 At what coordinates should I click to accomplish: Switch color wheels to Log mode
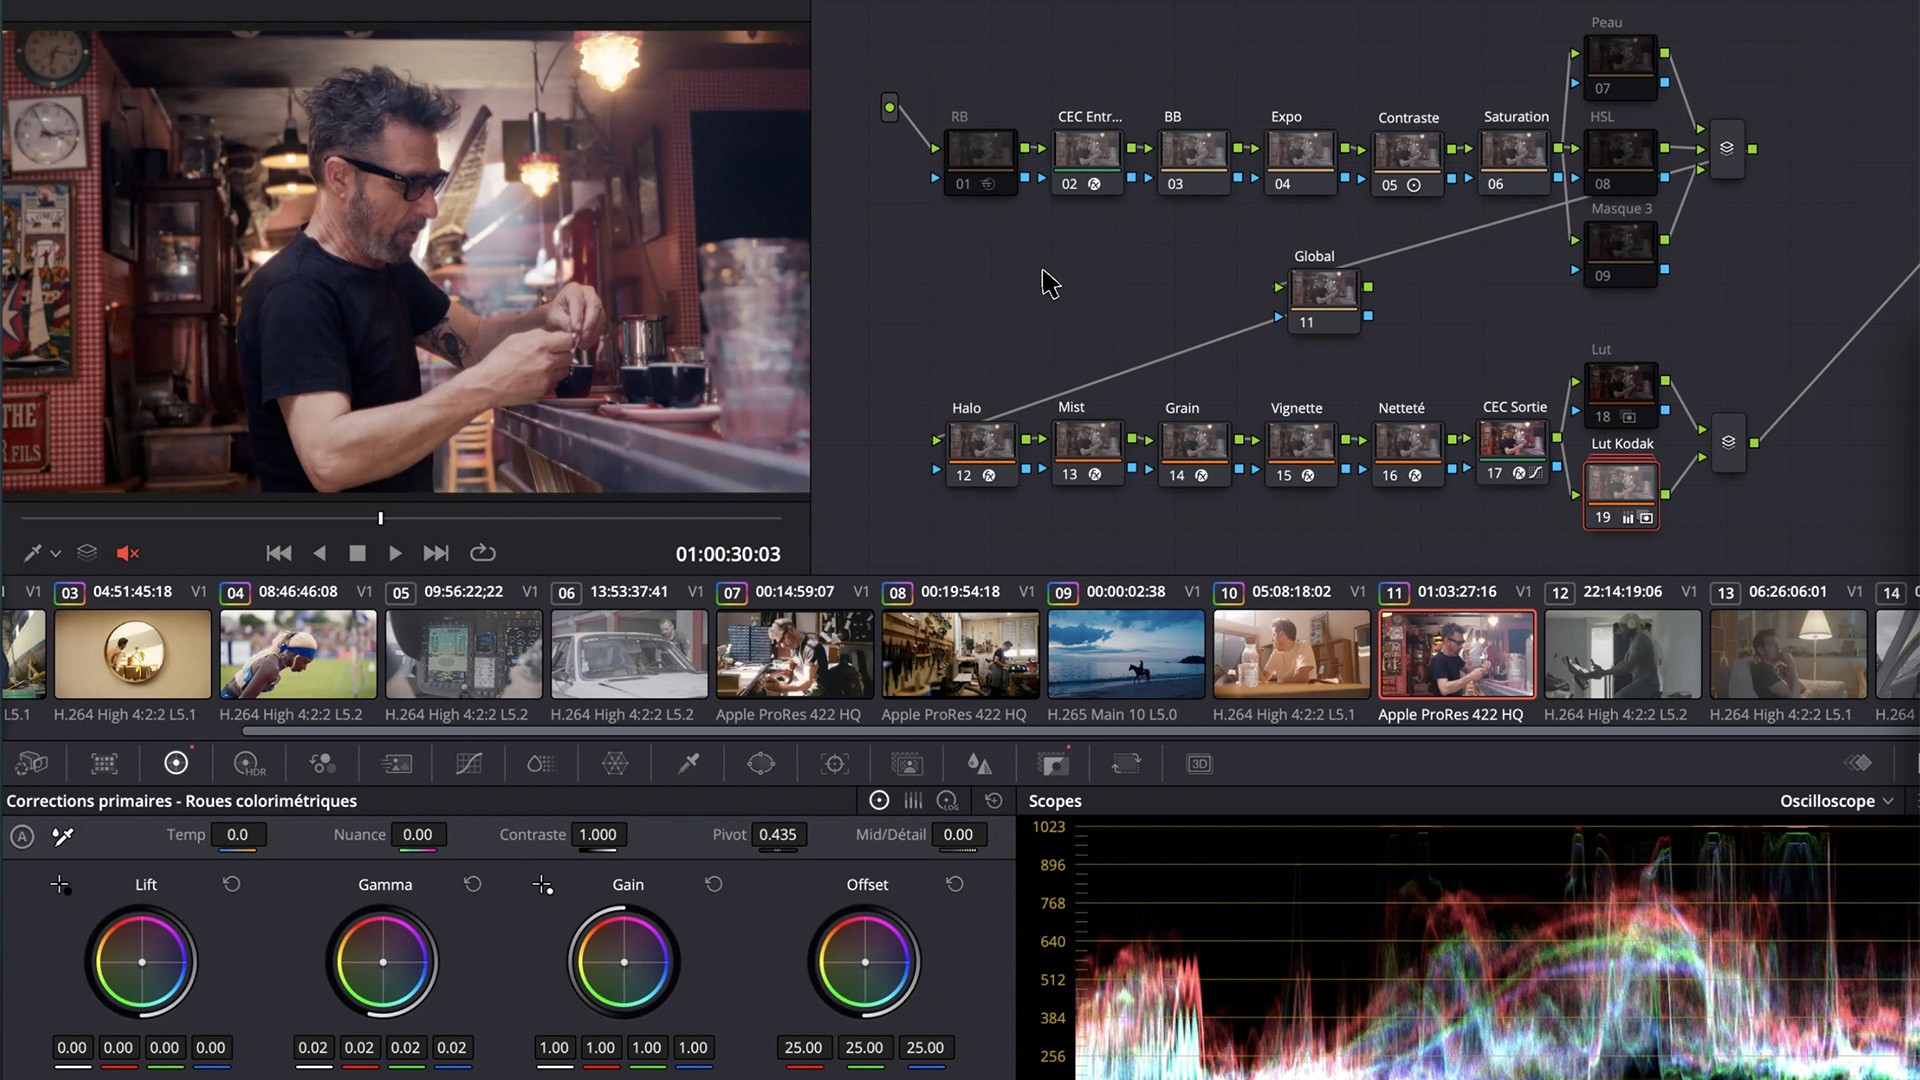[x=947, y=800]
